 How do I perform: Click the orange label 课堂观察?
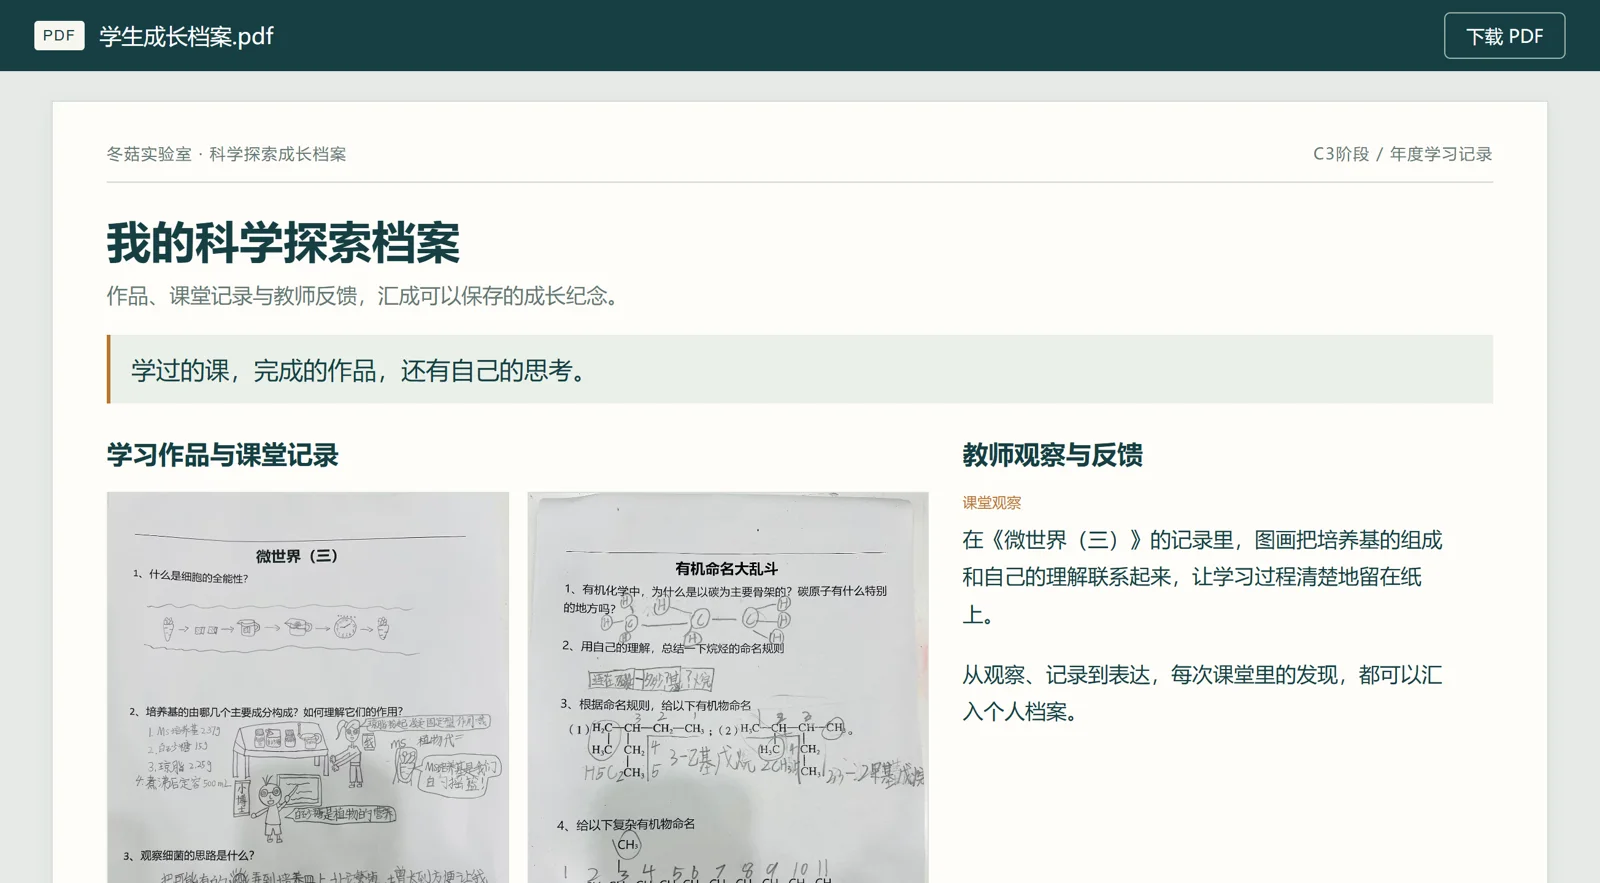click(991, 503)
